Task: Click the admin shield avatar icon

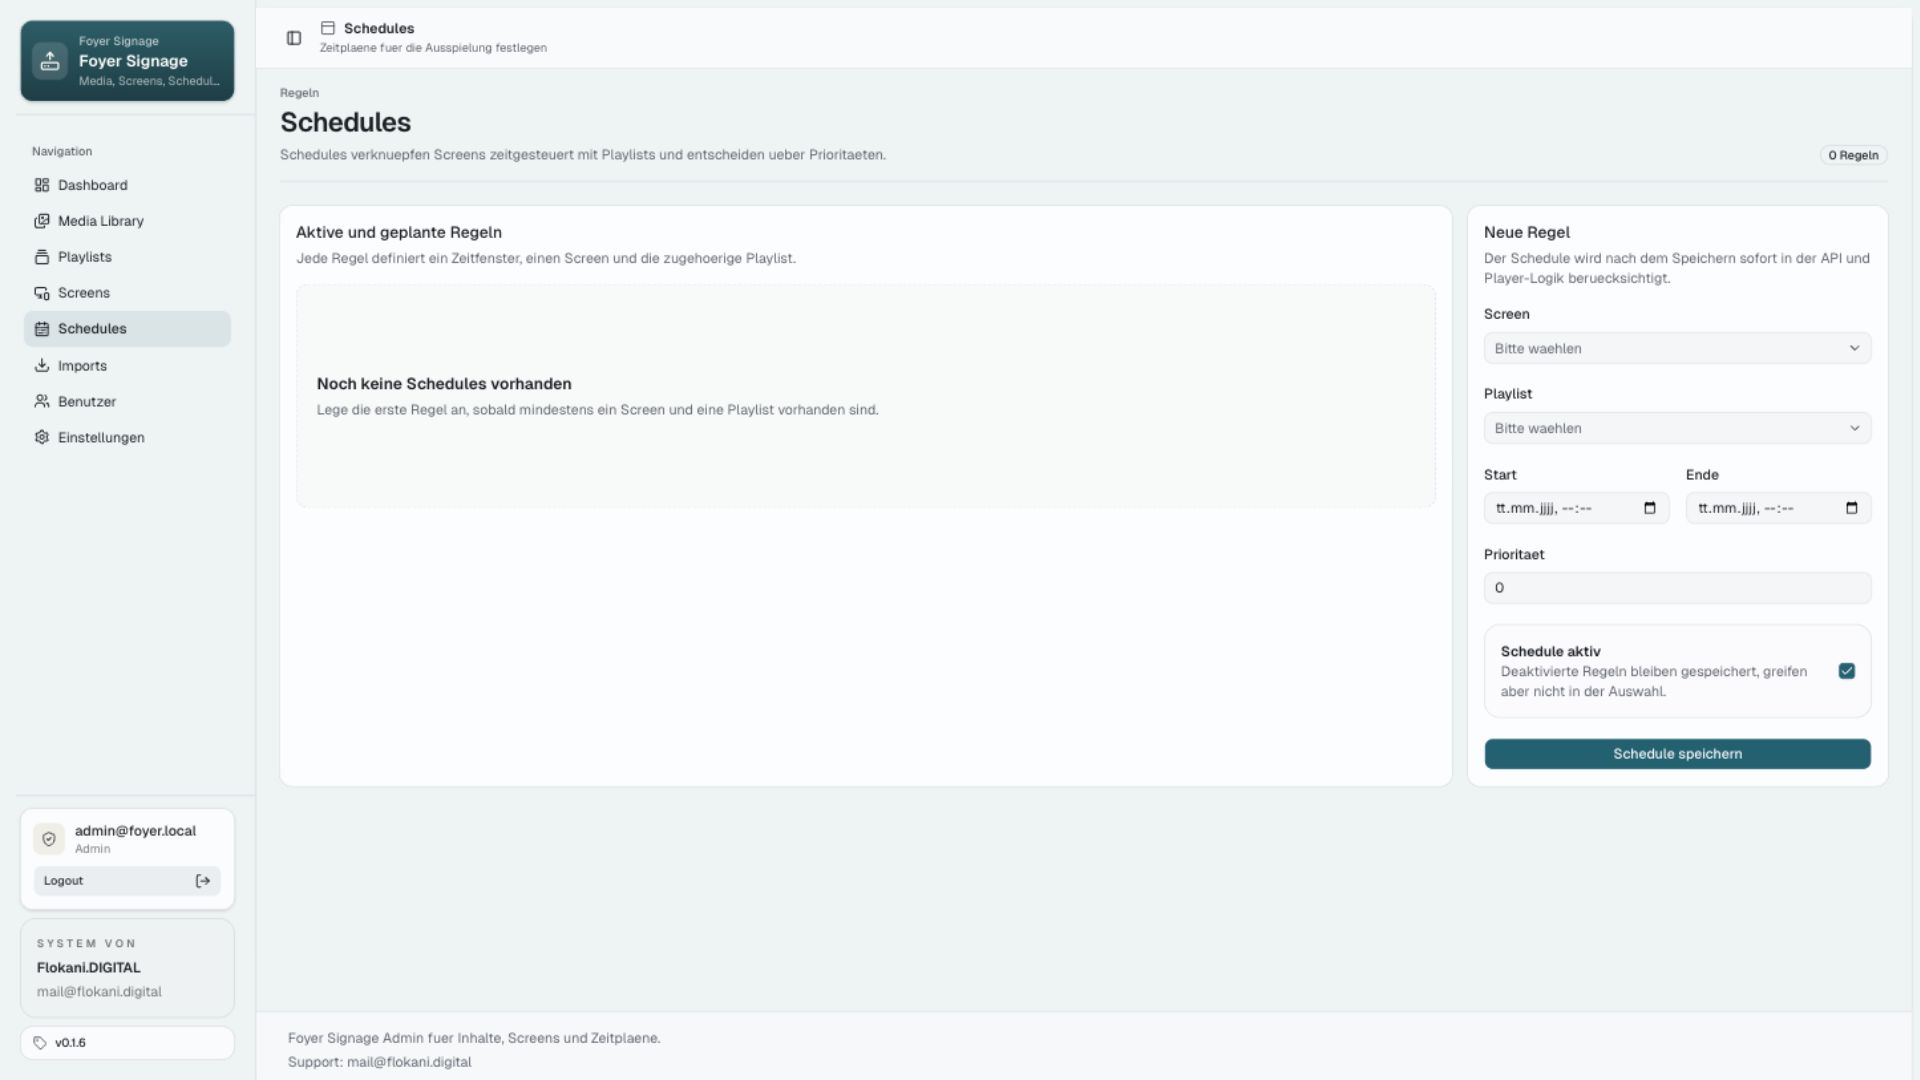Action: (49, 839)
